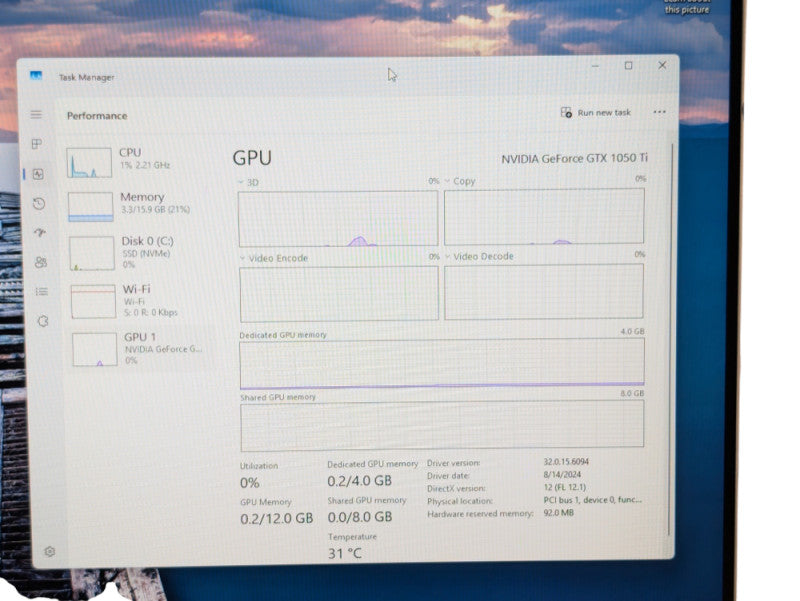The image size is (800, 601).
Task: Open the Startup apps icon
Action: 40,233
